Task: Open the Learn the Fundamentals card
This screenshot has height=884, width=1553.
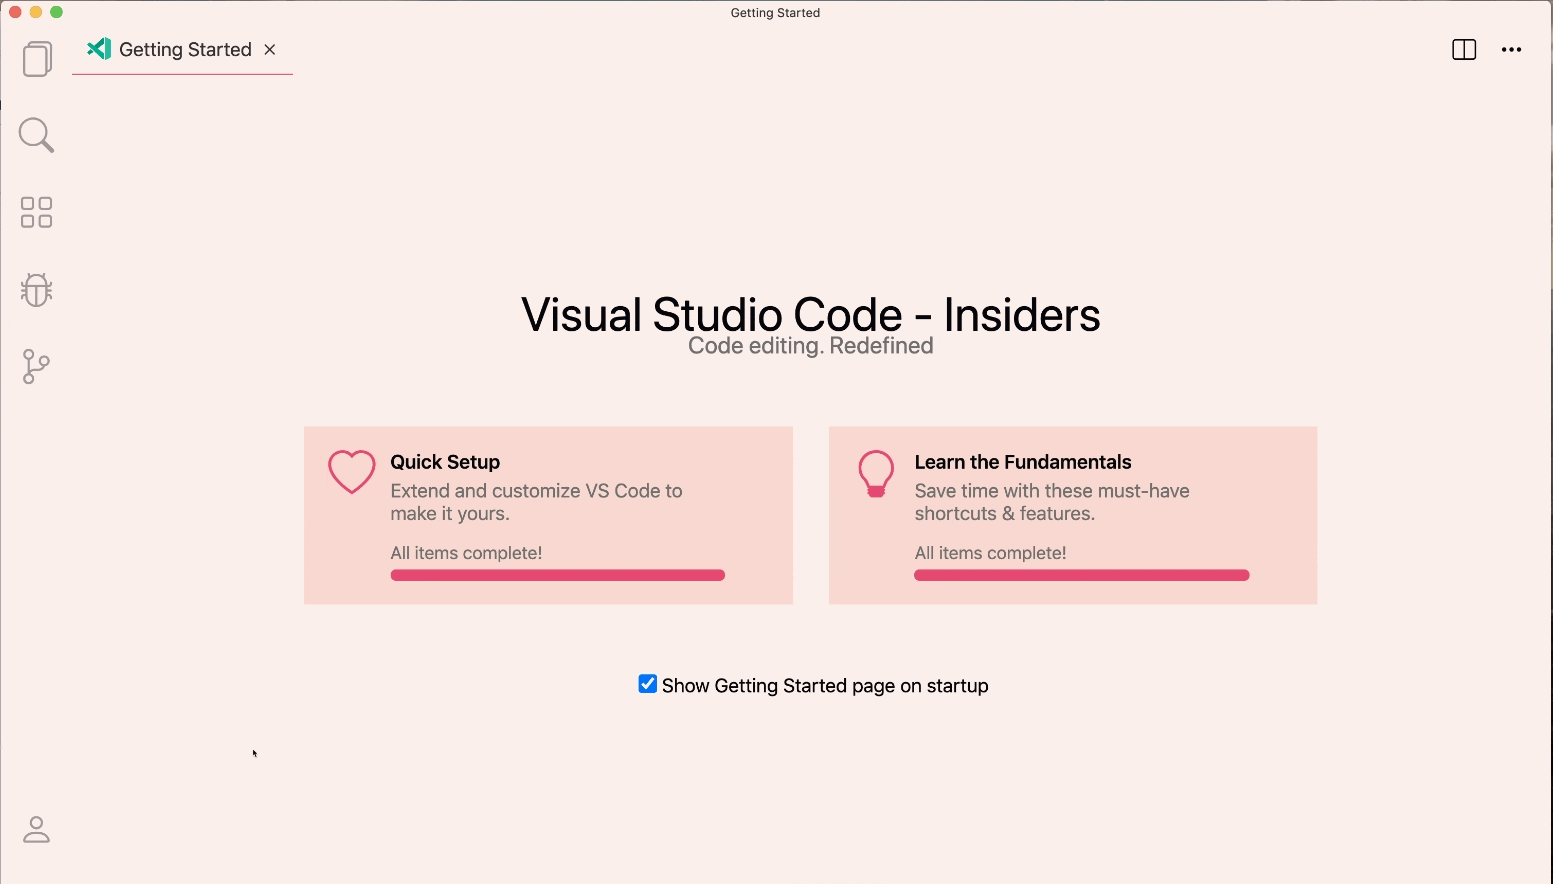Action: point(1073,515)
